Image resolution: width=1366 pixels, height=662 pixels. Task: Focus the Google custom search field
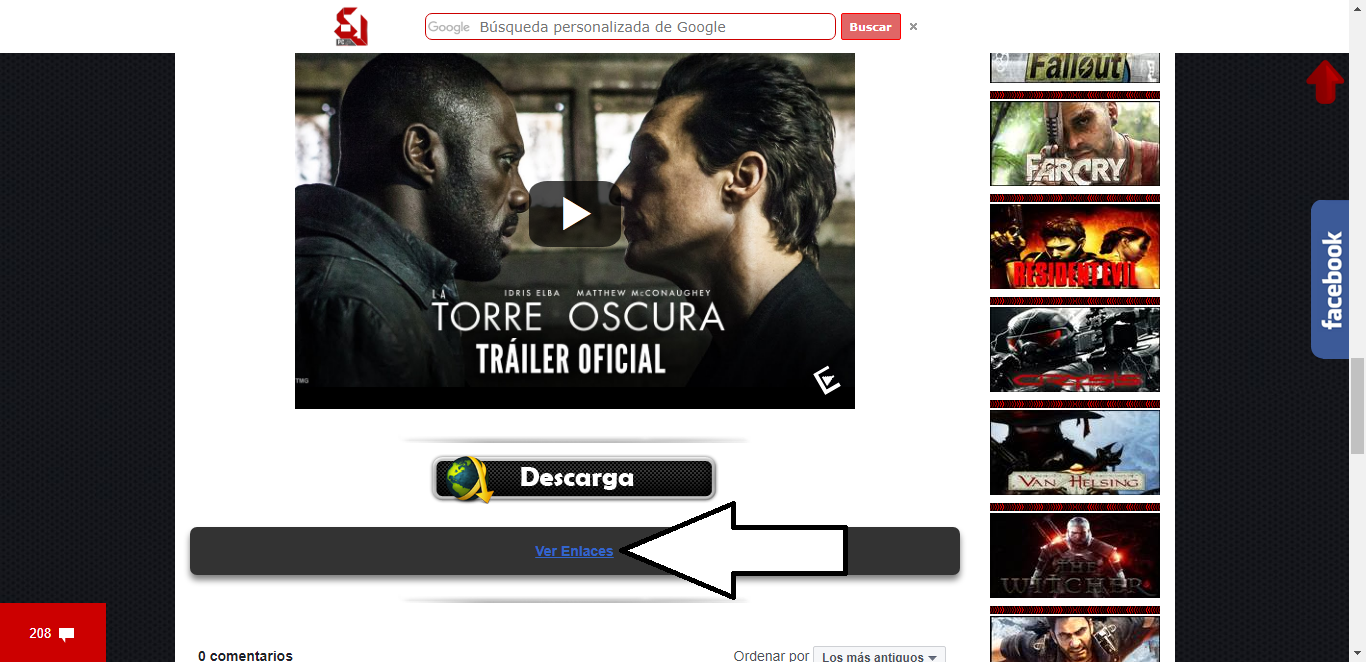click(630, 27)
